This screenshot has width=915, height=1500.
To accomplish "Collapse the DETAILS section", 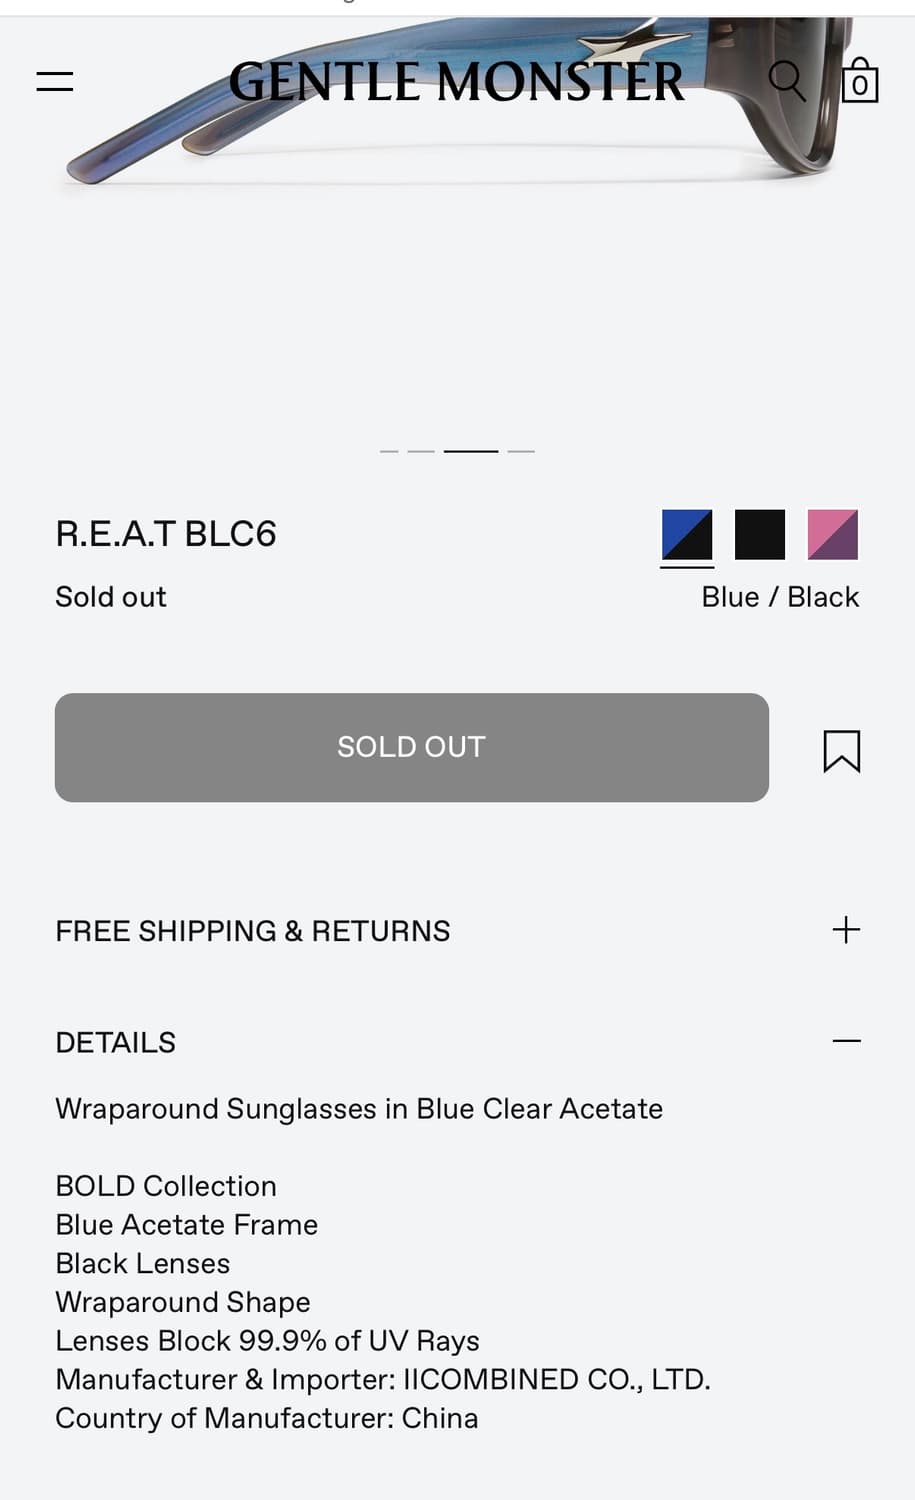I will point(115,1042).
